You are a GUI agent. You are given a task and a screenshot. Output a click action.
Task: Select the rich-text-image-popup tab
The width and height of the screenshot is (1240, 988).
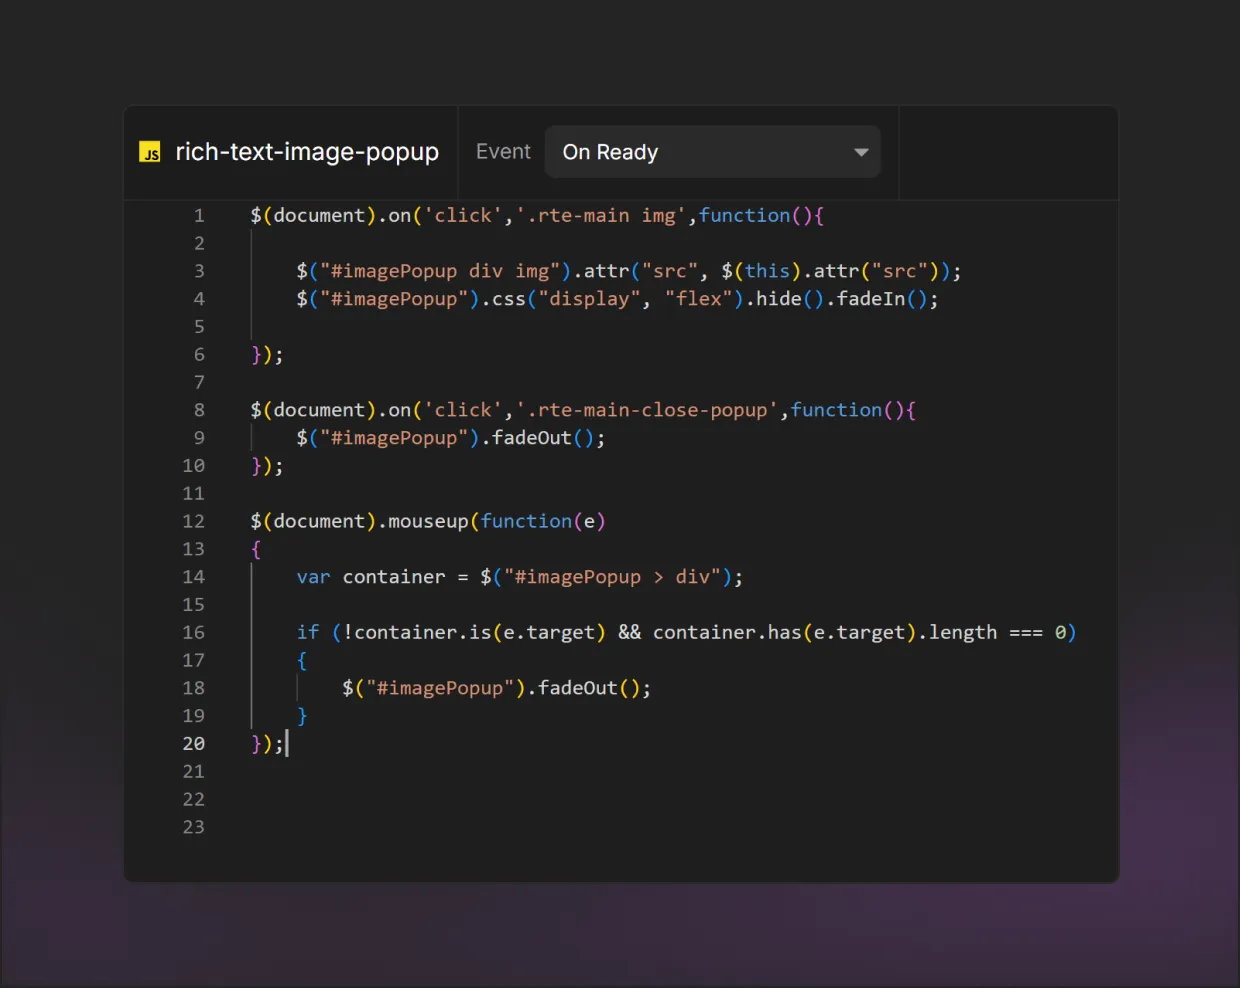[x=290, y=152]
